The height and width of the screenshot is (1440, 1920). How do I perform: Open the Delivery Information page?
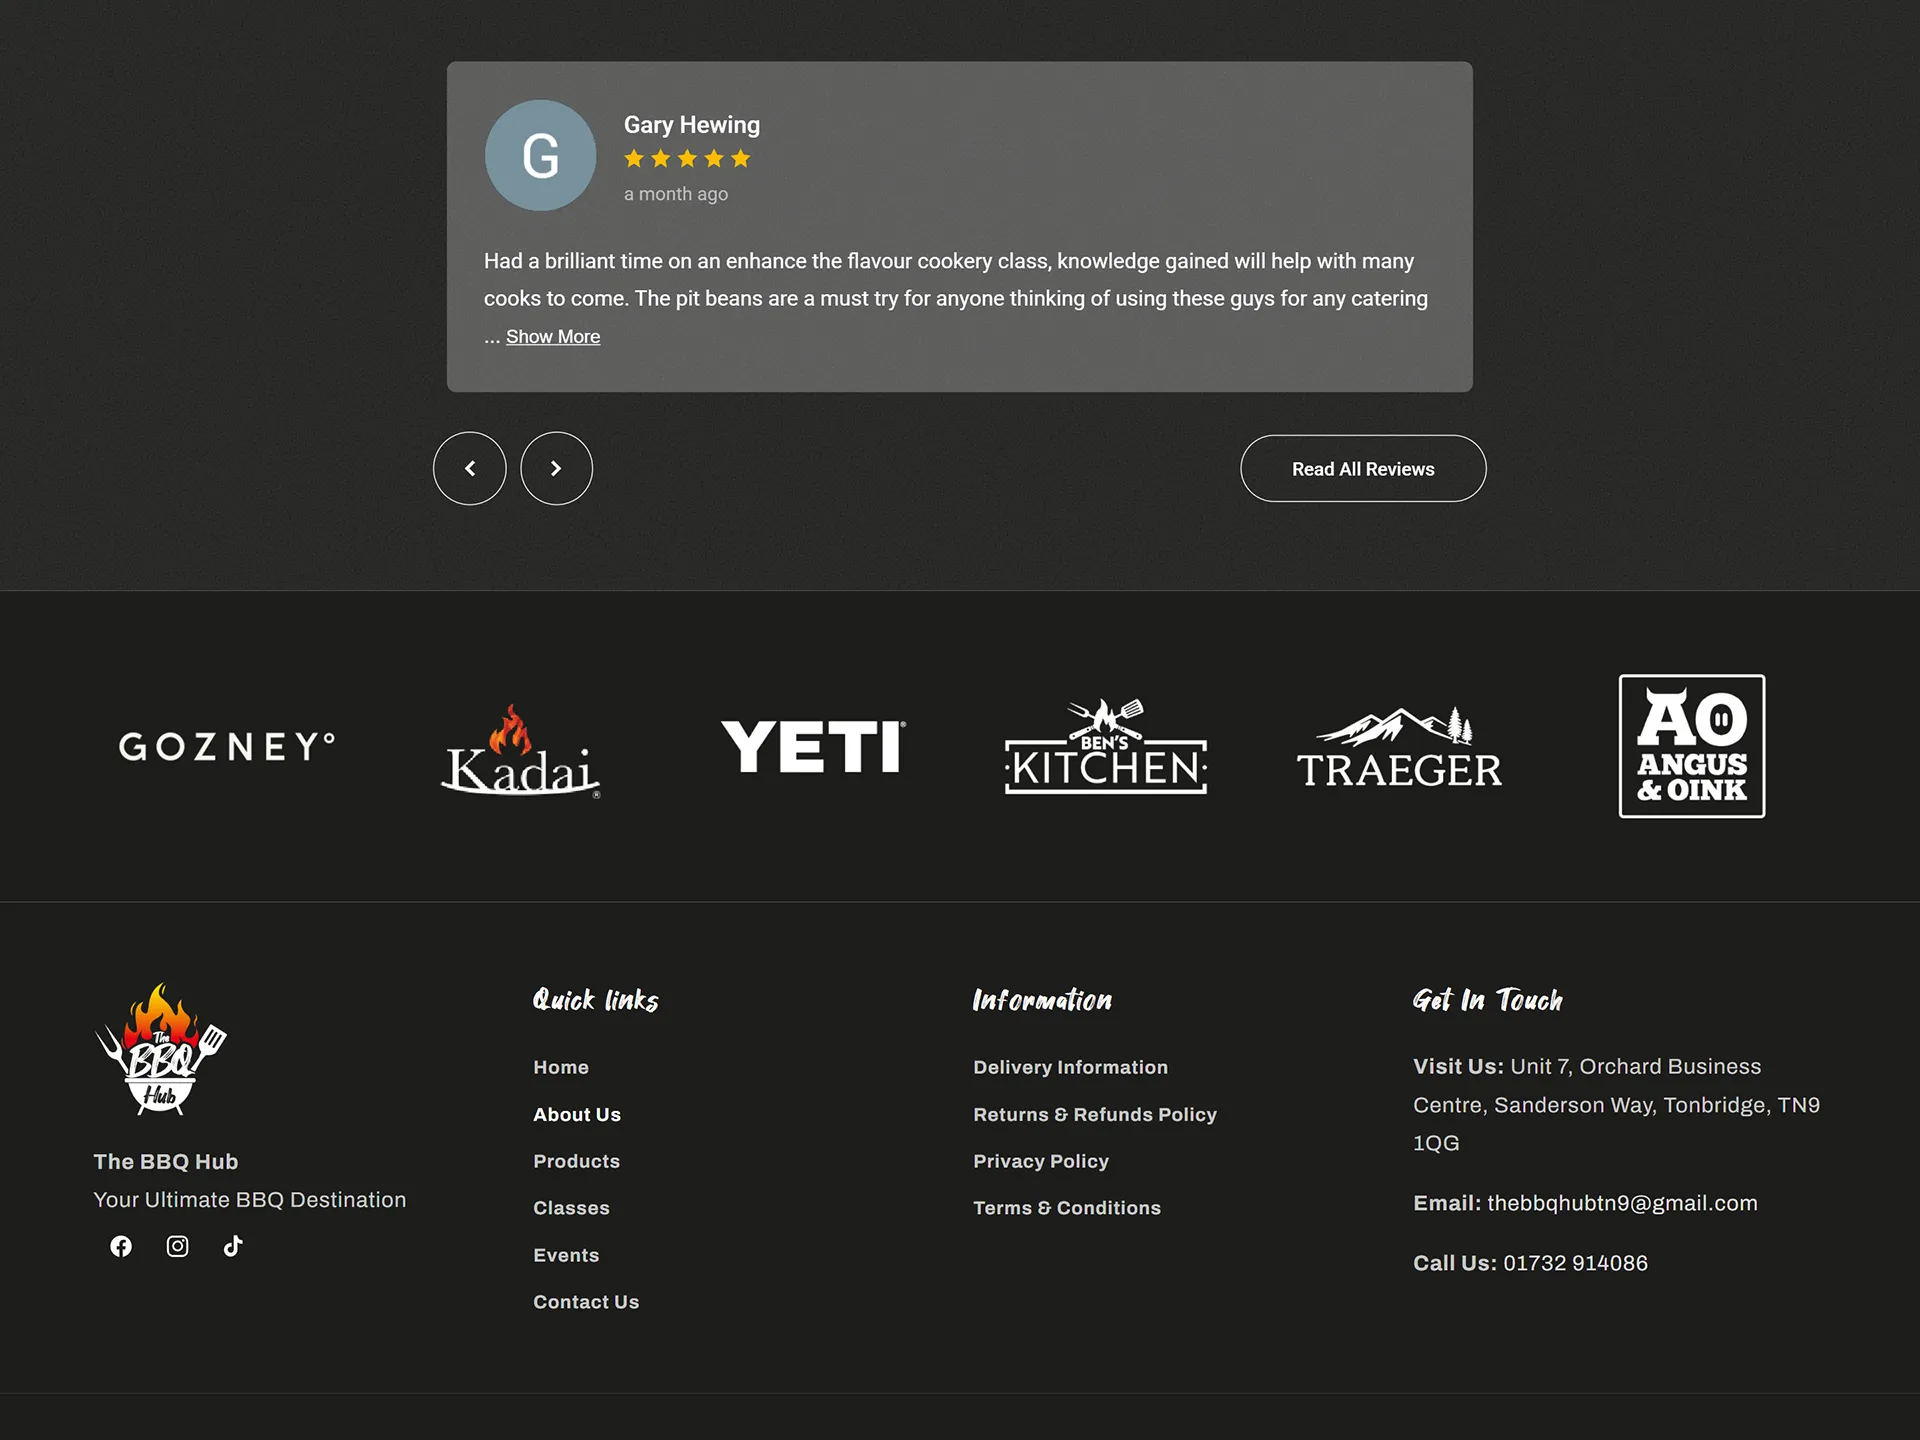(x=1070, y=1067)
